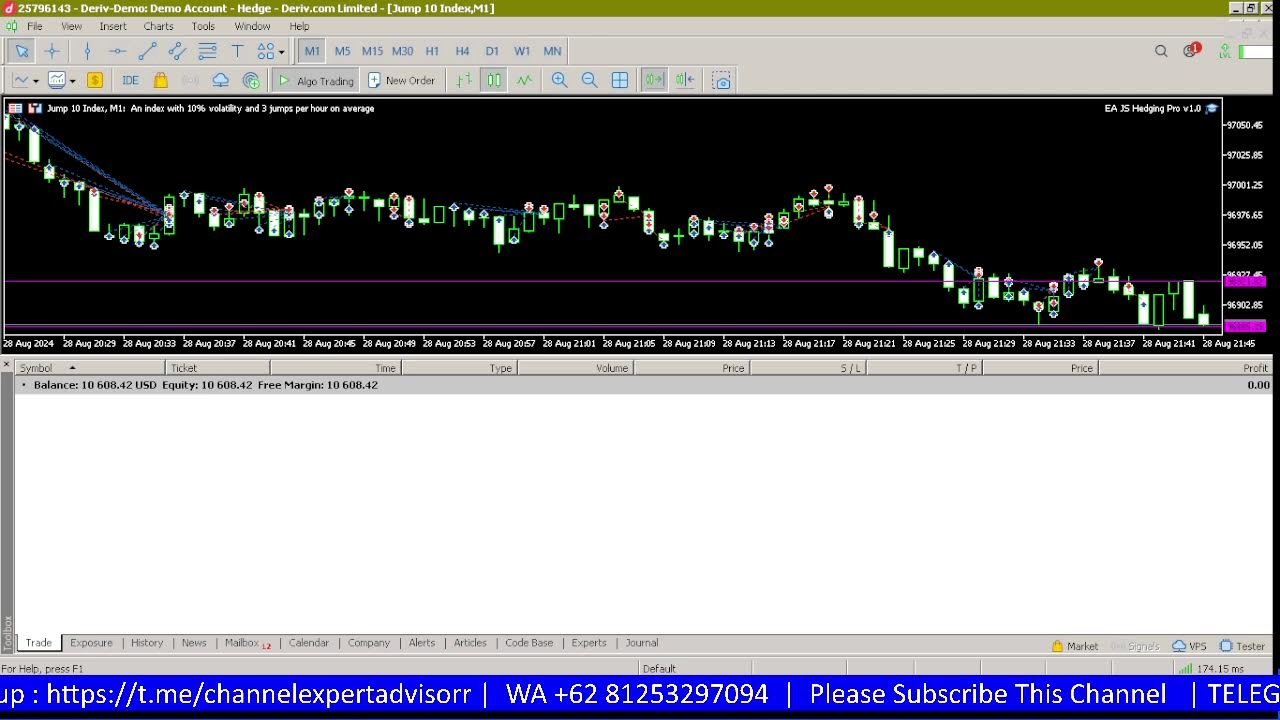Switch to the History tab
This screenshot has width=1280, height=720.
[x=147, y=643]
